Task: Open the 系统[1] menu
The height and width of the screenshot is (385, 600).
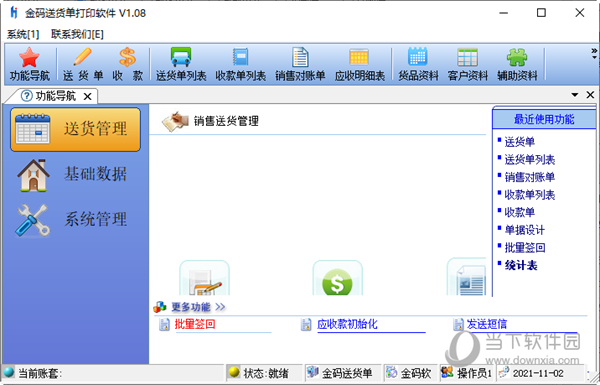Action: point(23,34)
